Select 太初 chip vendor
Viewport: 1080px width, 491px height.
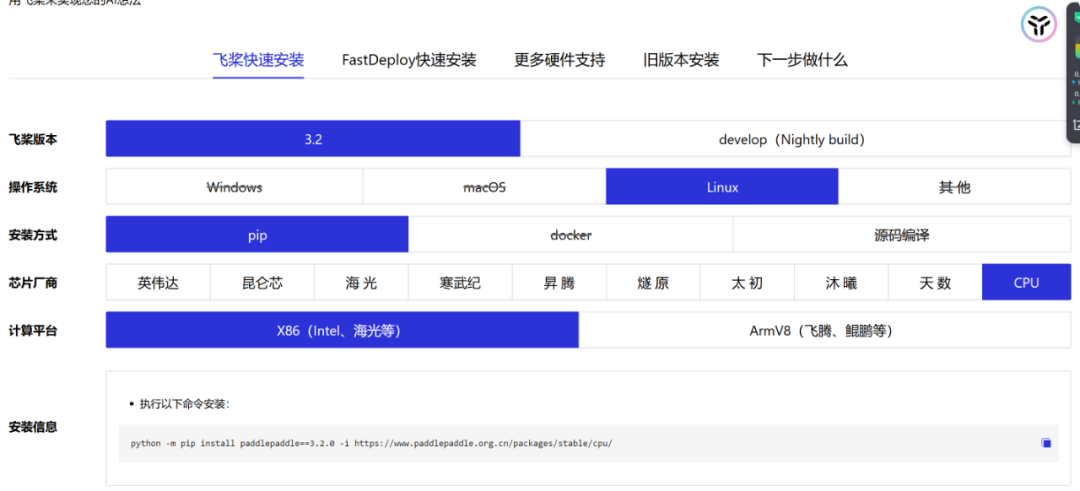747,282
